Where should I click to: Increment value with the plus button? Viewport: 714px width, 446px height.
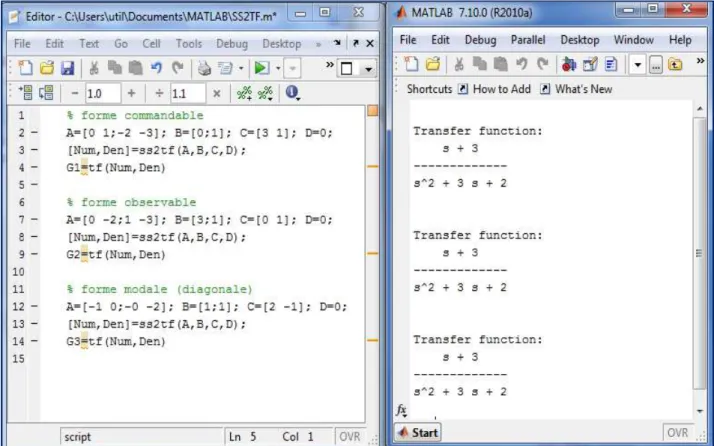click(x=132, y=93)
